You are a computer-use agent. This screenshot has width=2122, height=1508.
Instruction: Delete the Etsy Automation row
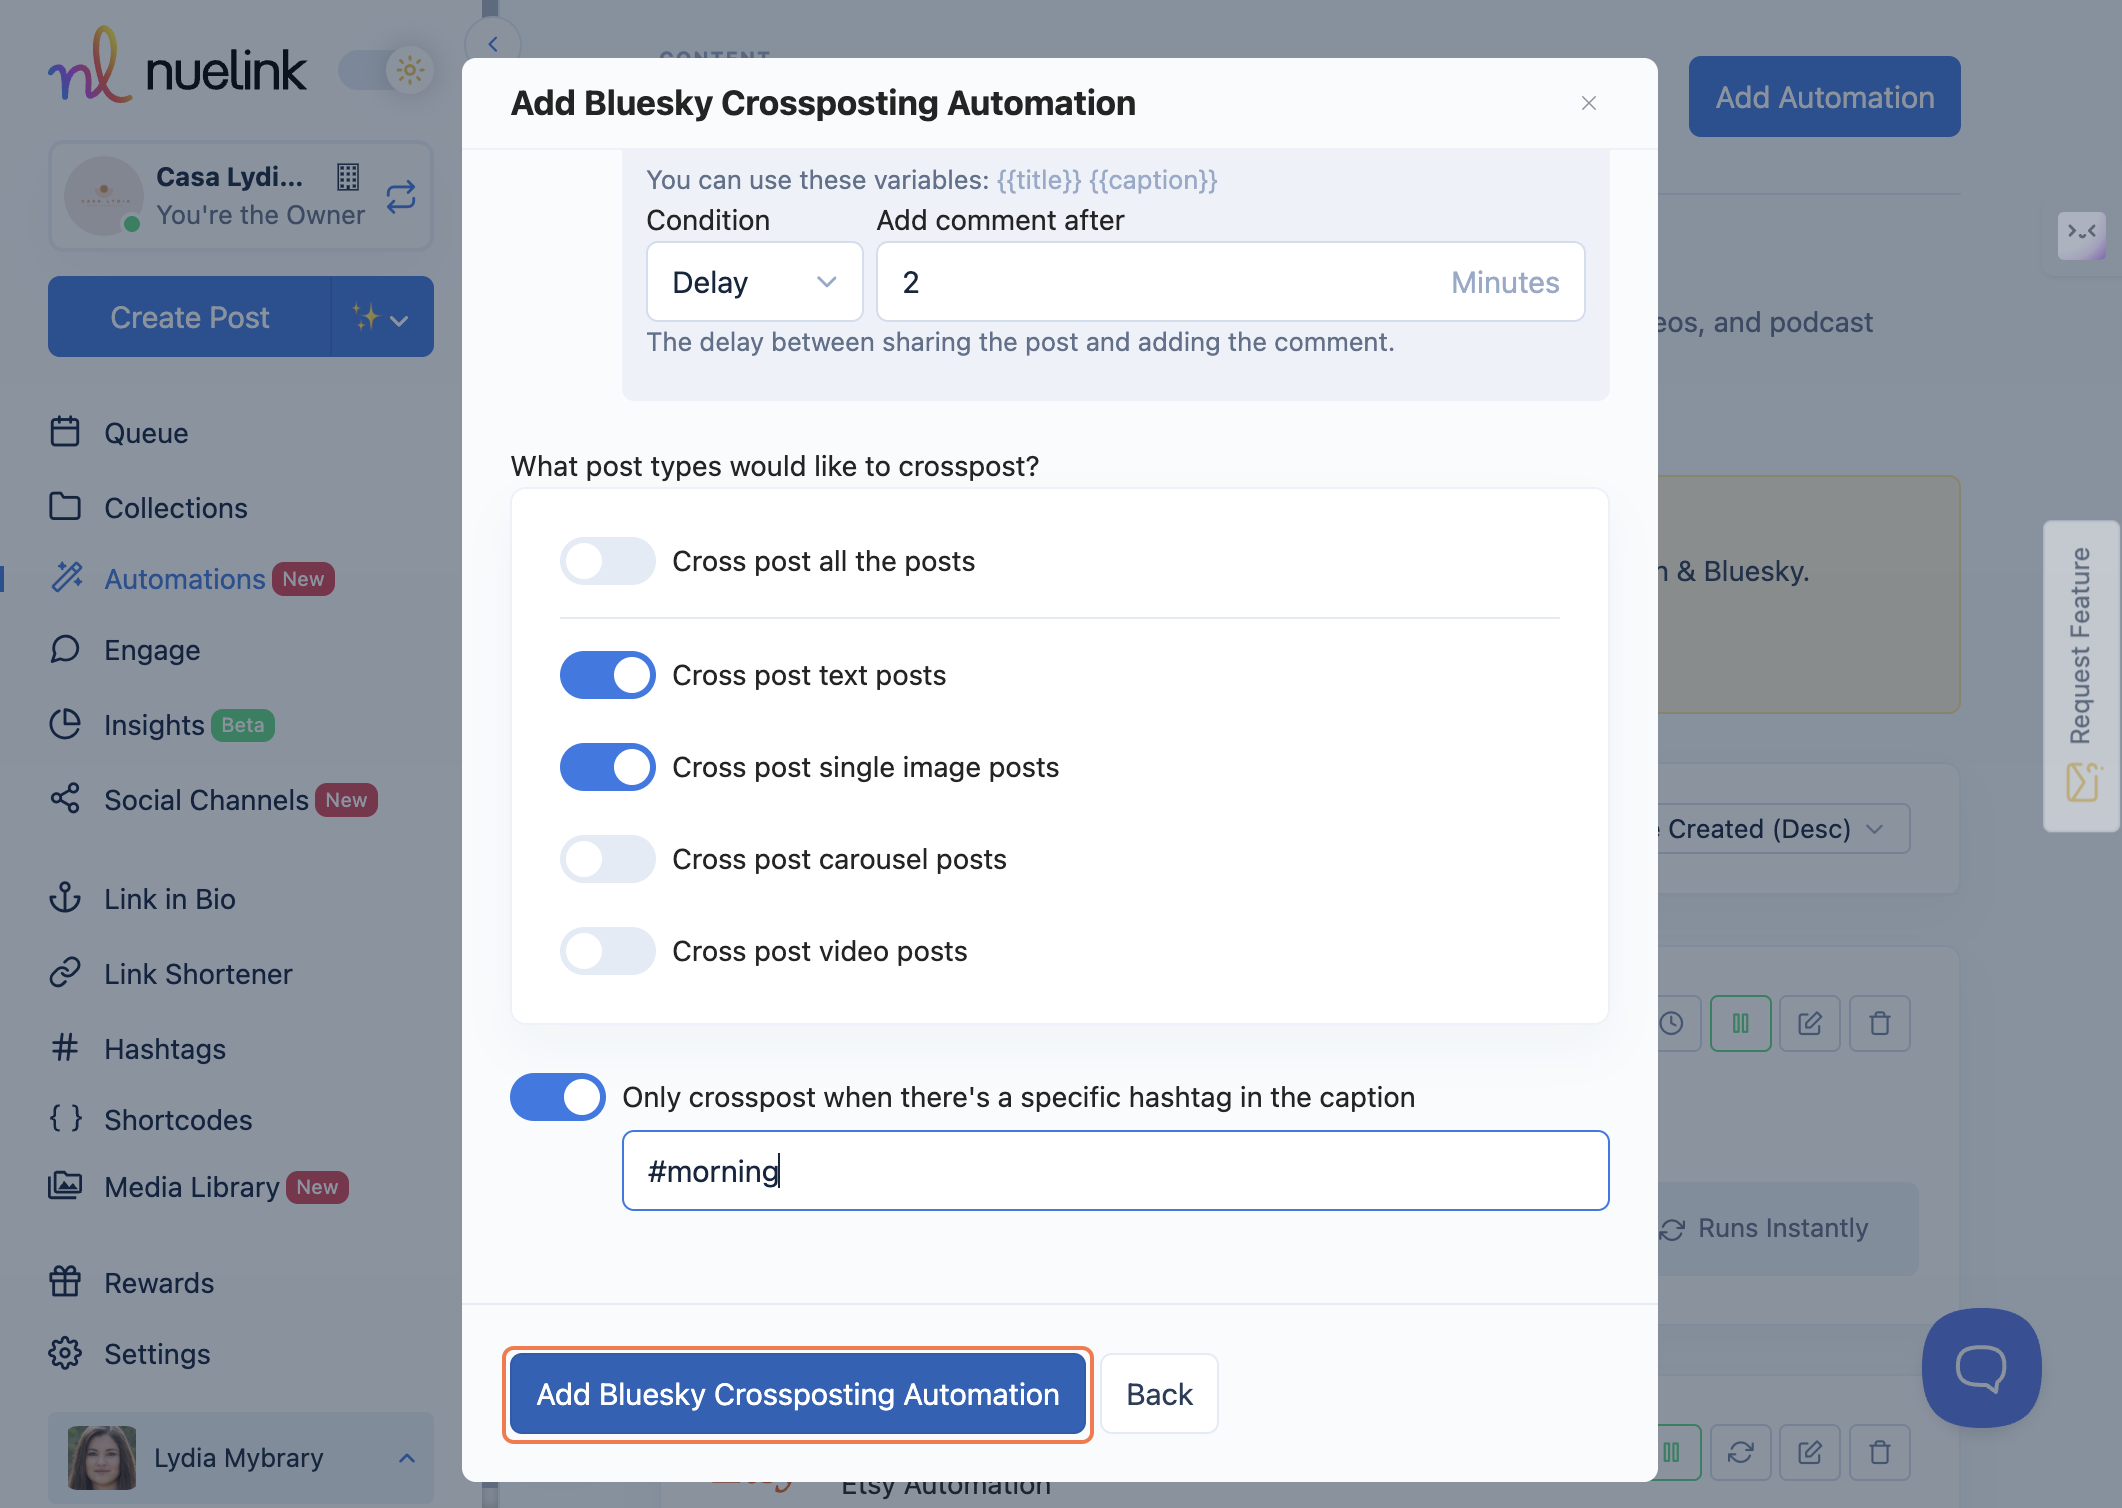click(x=1880, y=1452)
